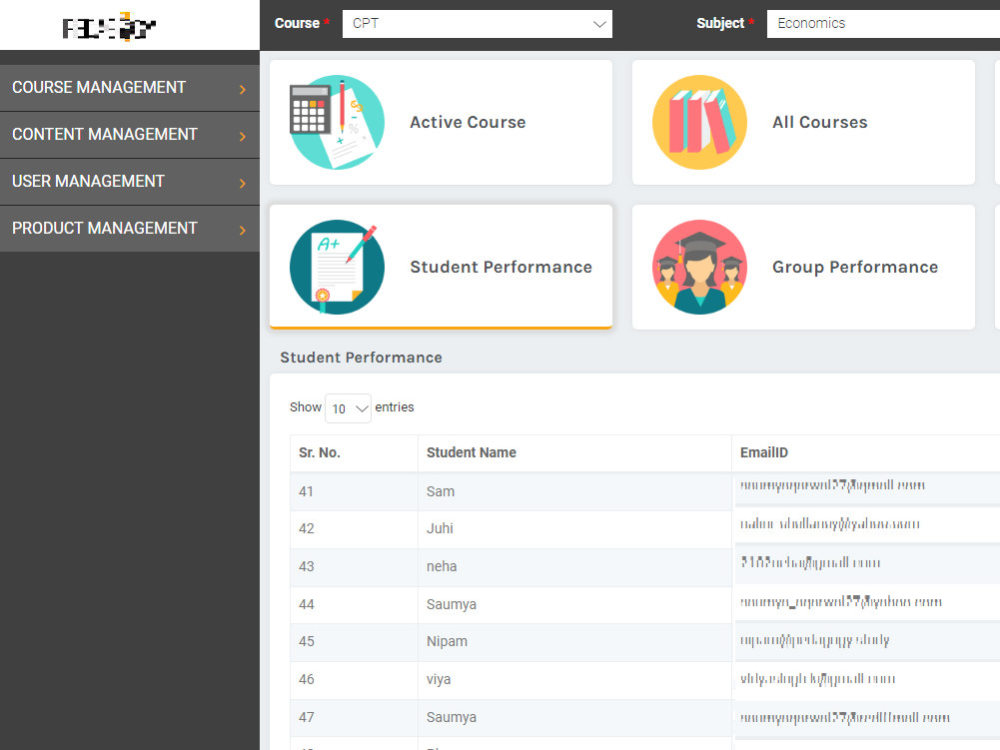The width and height of the screenshot is (1000, 750).
Task: Click student name Juhi in row 42
Action: point(439,529)
